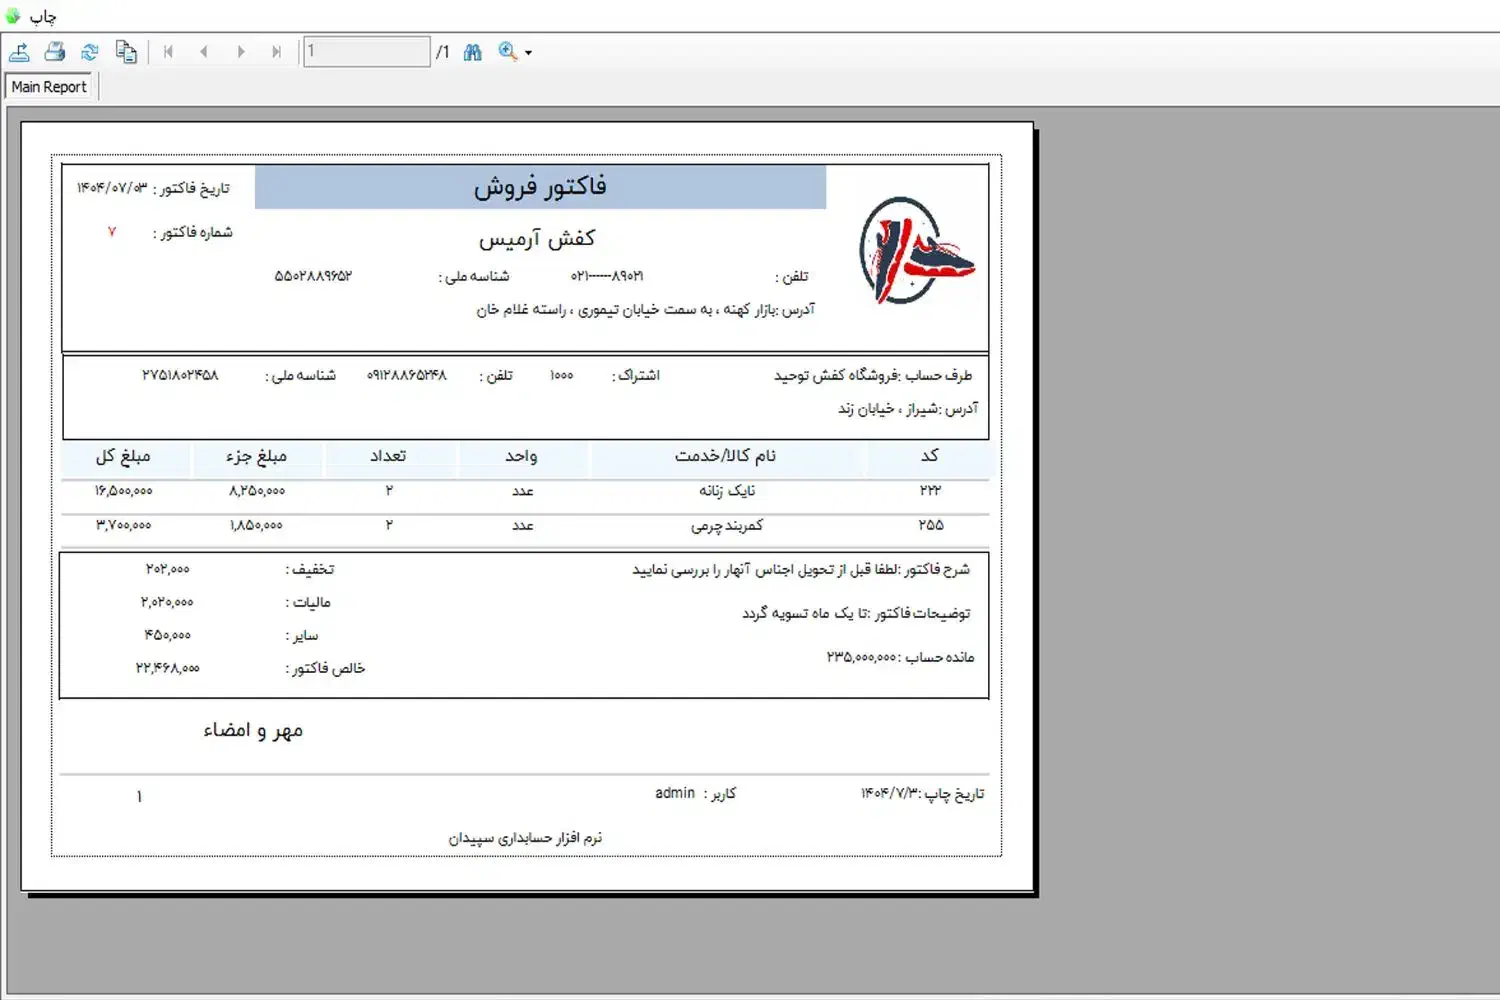Click the 'خالص فاکتور' label
The height and width of the screenshot is (1000, 1500).
(325, 668)
